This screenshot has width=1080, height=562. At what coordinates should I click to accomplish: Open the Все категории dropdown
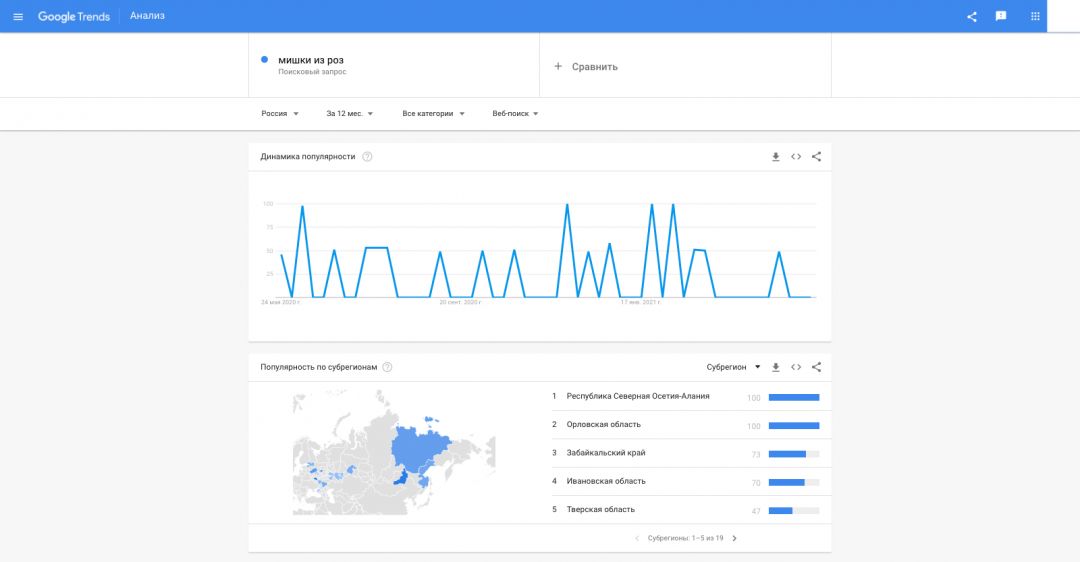tap(433, 114)
